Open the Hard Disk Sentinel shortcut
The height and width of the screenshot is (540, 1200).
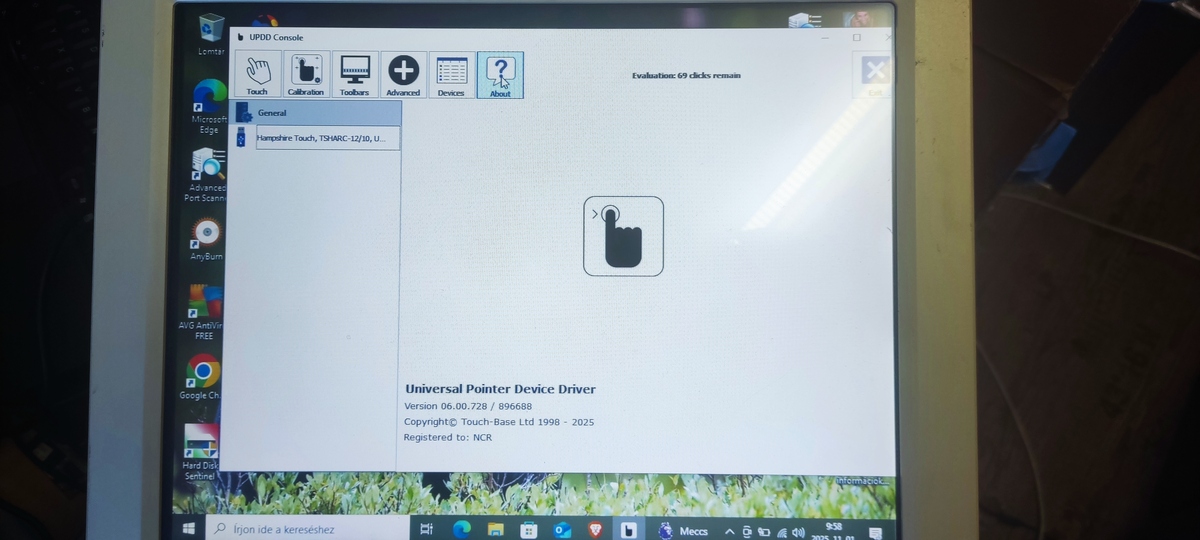pos(199,452)
